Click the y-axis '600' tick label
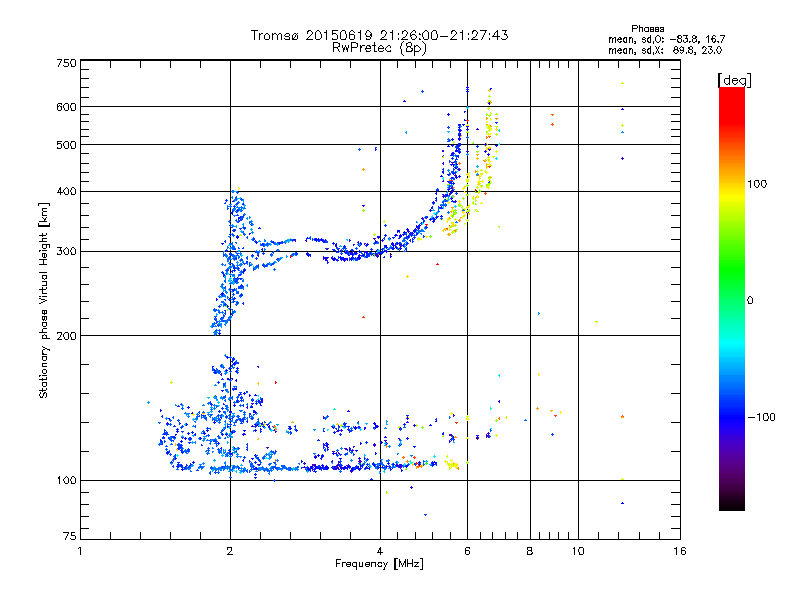Viewport: 800px width, 600px height. pos(66,107)
